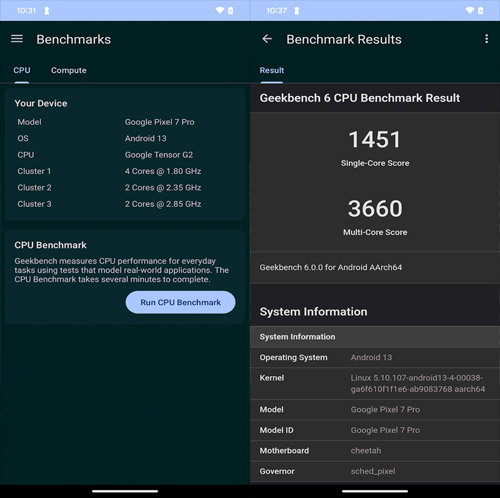Tap the Benchmark Results title
500x498 pixels.
[344, 39]
